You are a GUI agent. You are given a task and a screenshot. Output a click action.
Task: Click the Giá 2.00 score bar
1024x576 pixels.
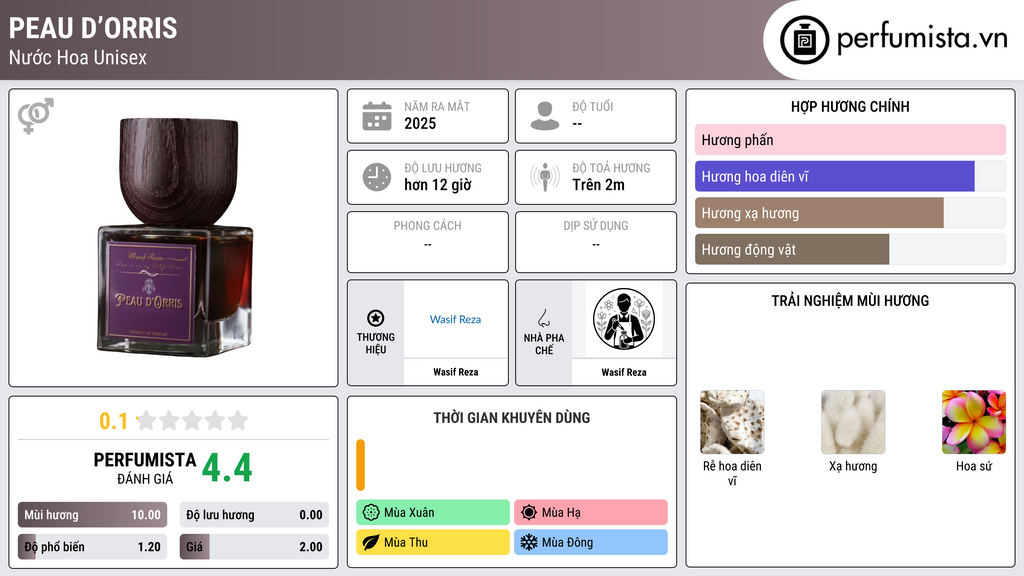[x=254, y=547]
